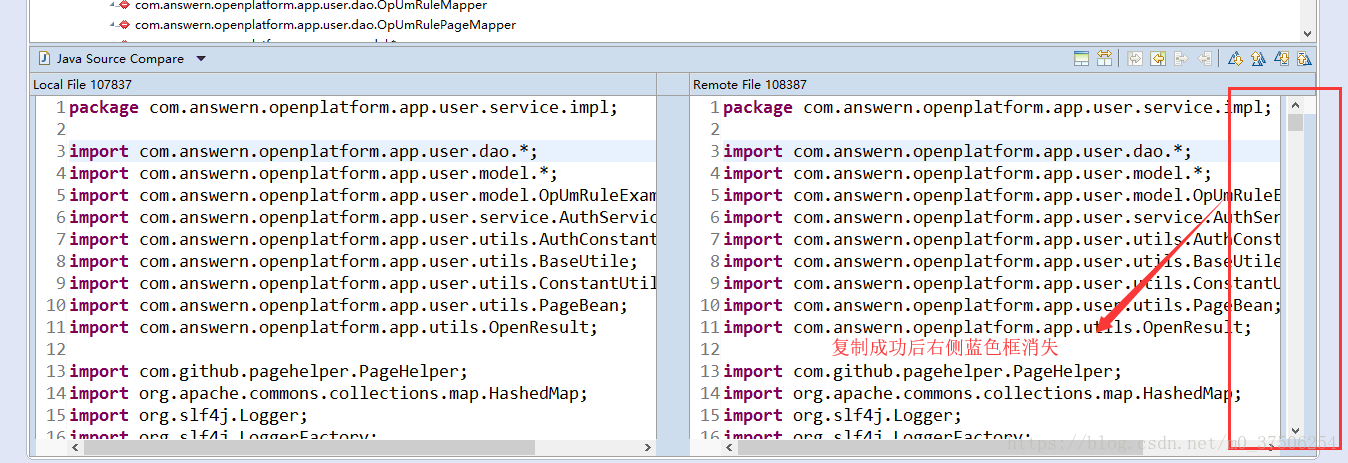Image resolution: width=1348 pixels, height=463 pixels.
Task: Click the Remote File 108387 pane header
Action: point(750,85)
